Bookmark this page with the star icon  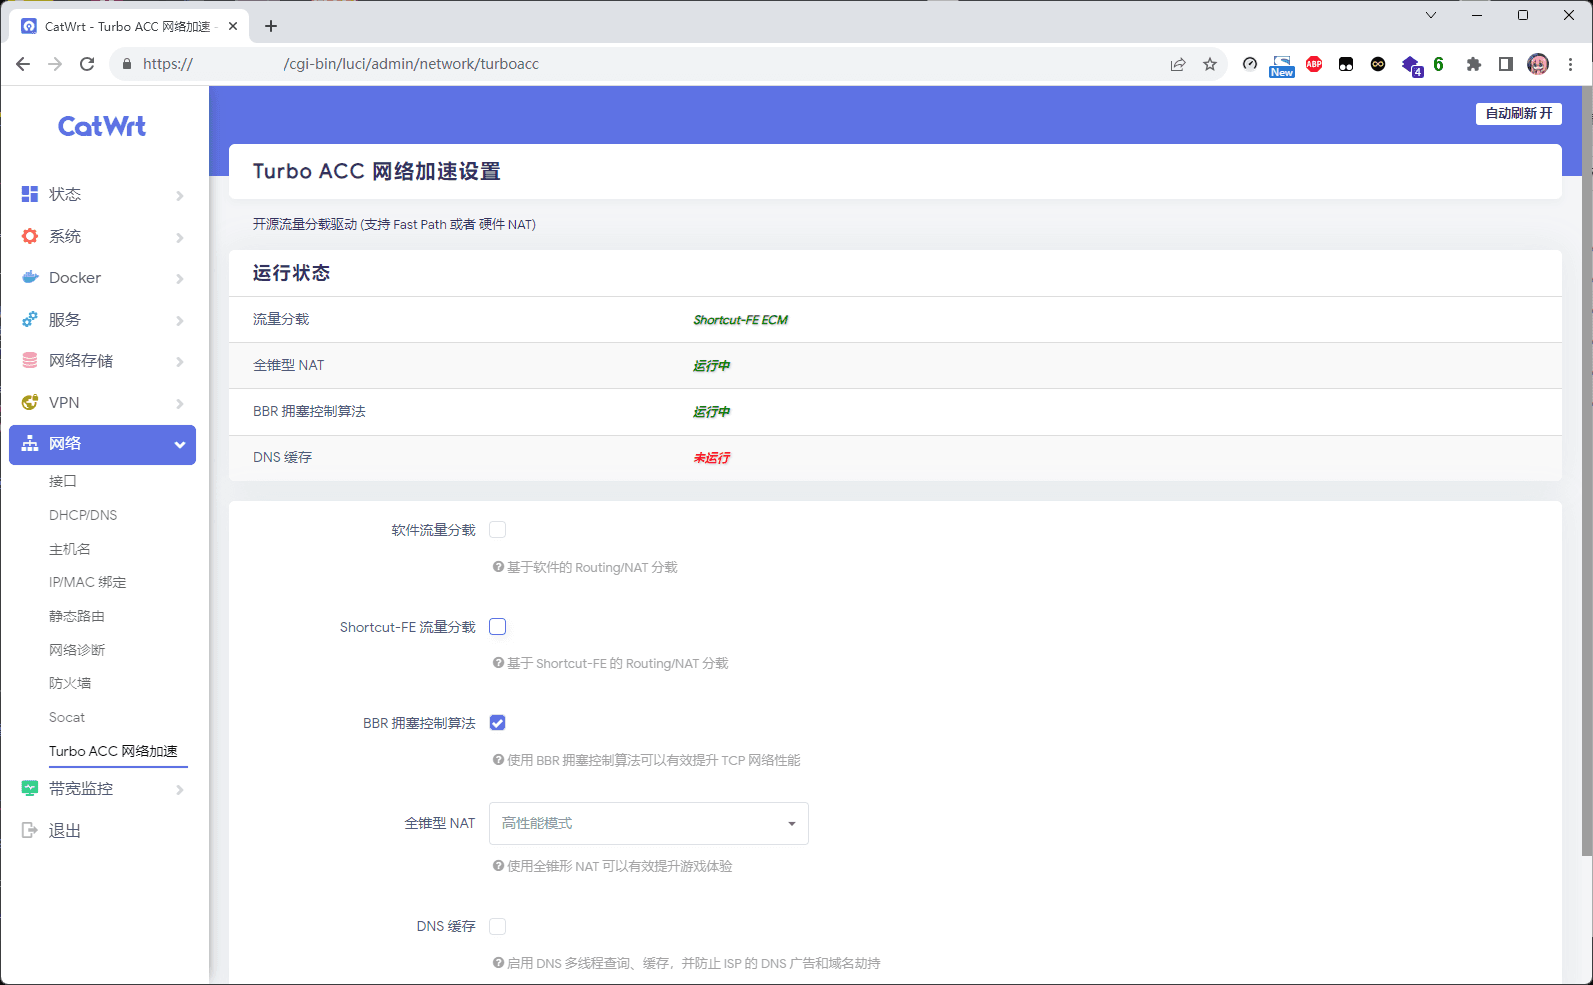(1210, 64)
